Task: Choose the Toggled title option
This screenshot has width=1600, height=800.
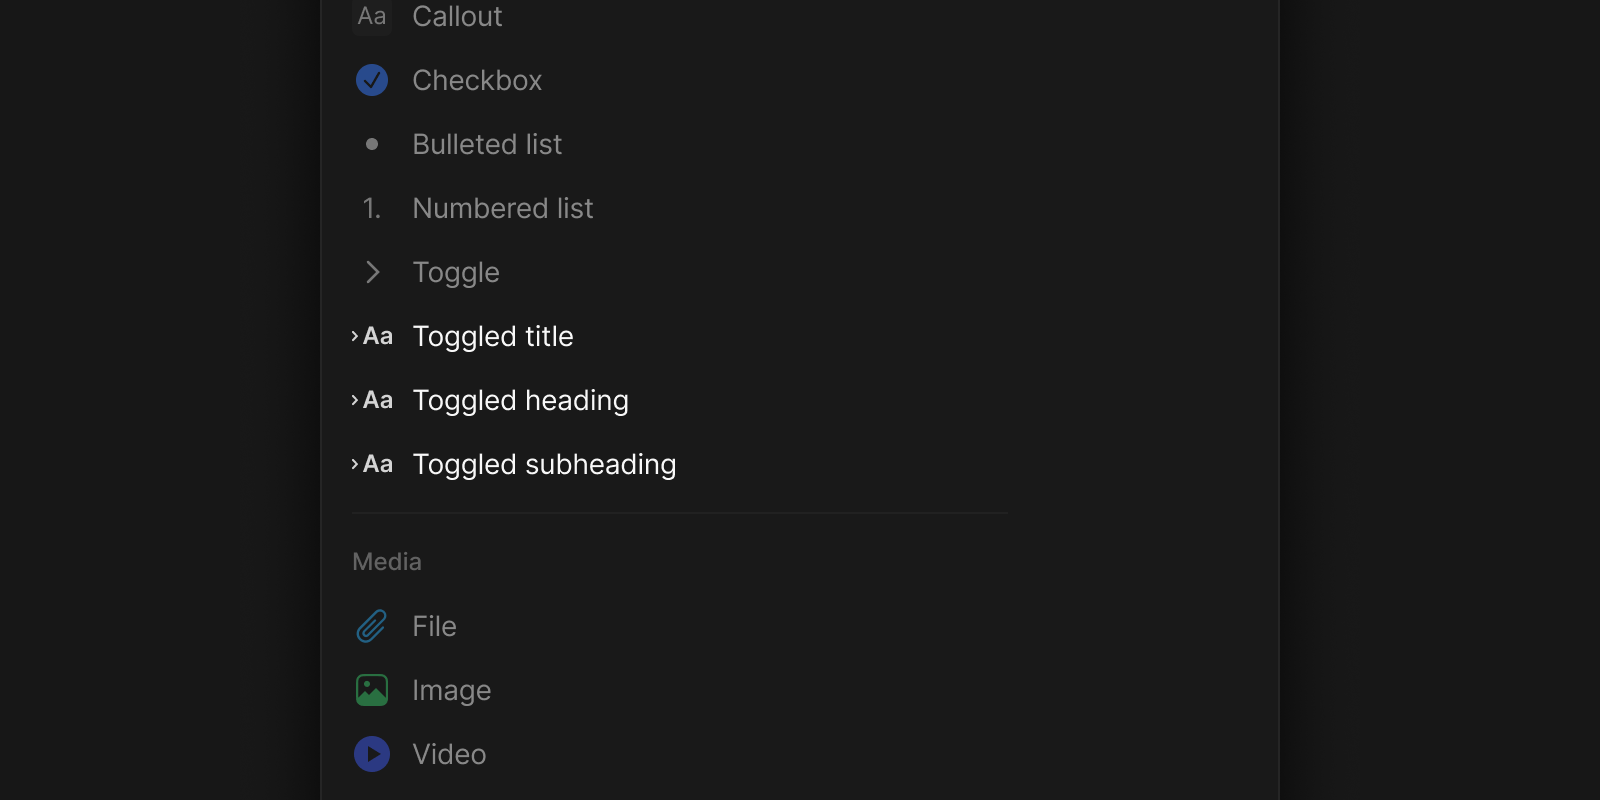Action: (x=493, y=336)
